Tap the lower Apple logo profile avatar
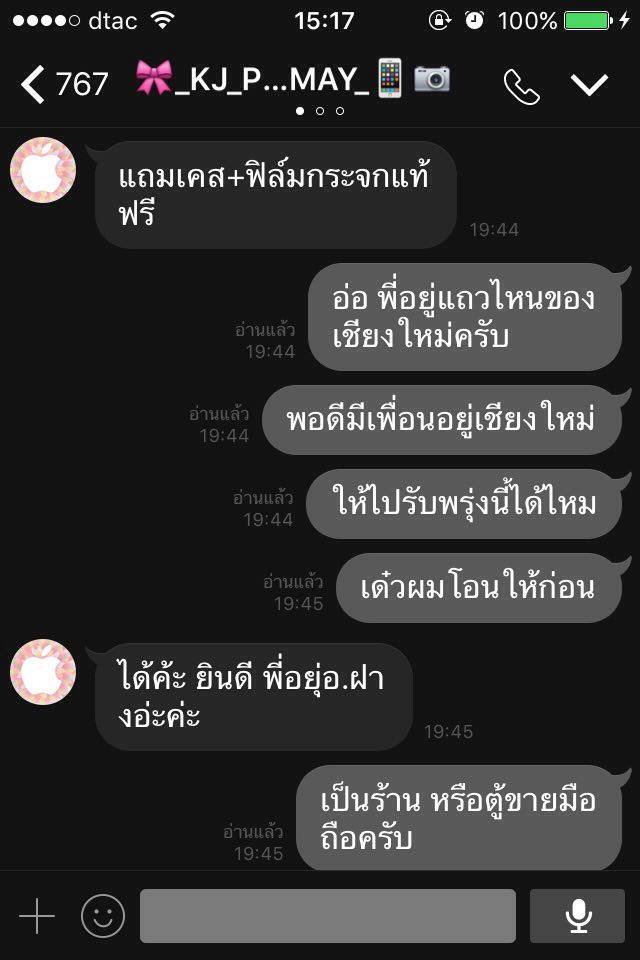The width and height of the screenshot is (640, 960). [x=43, y=672]
